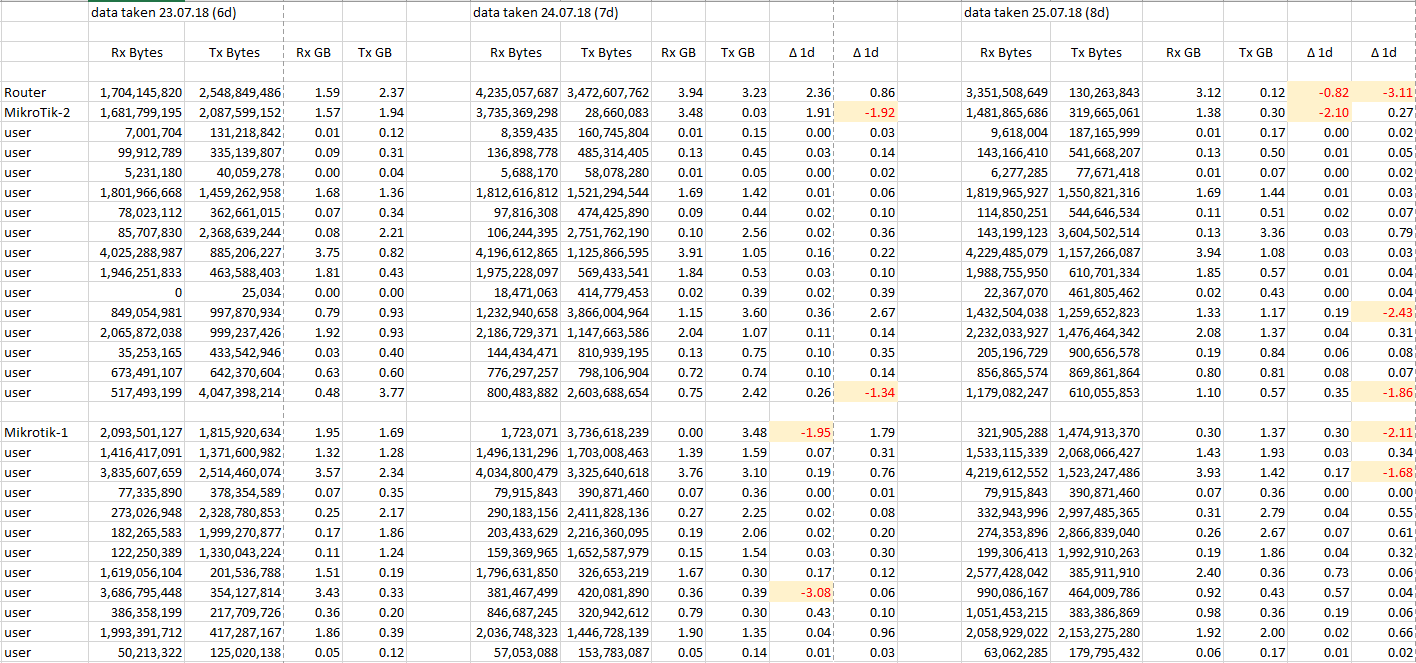Select cell with value 3,472,607,762

606,92
